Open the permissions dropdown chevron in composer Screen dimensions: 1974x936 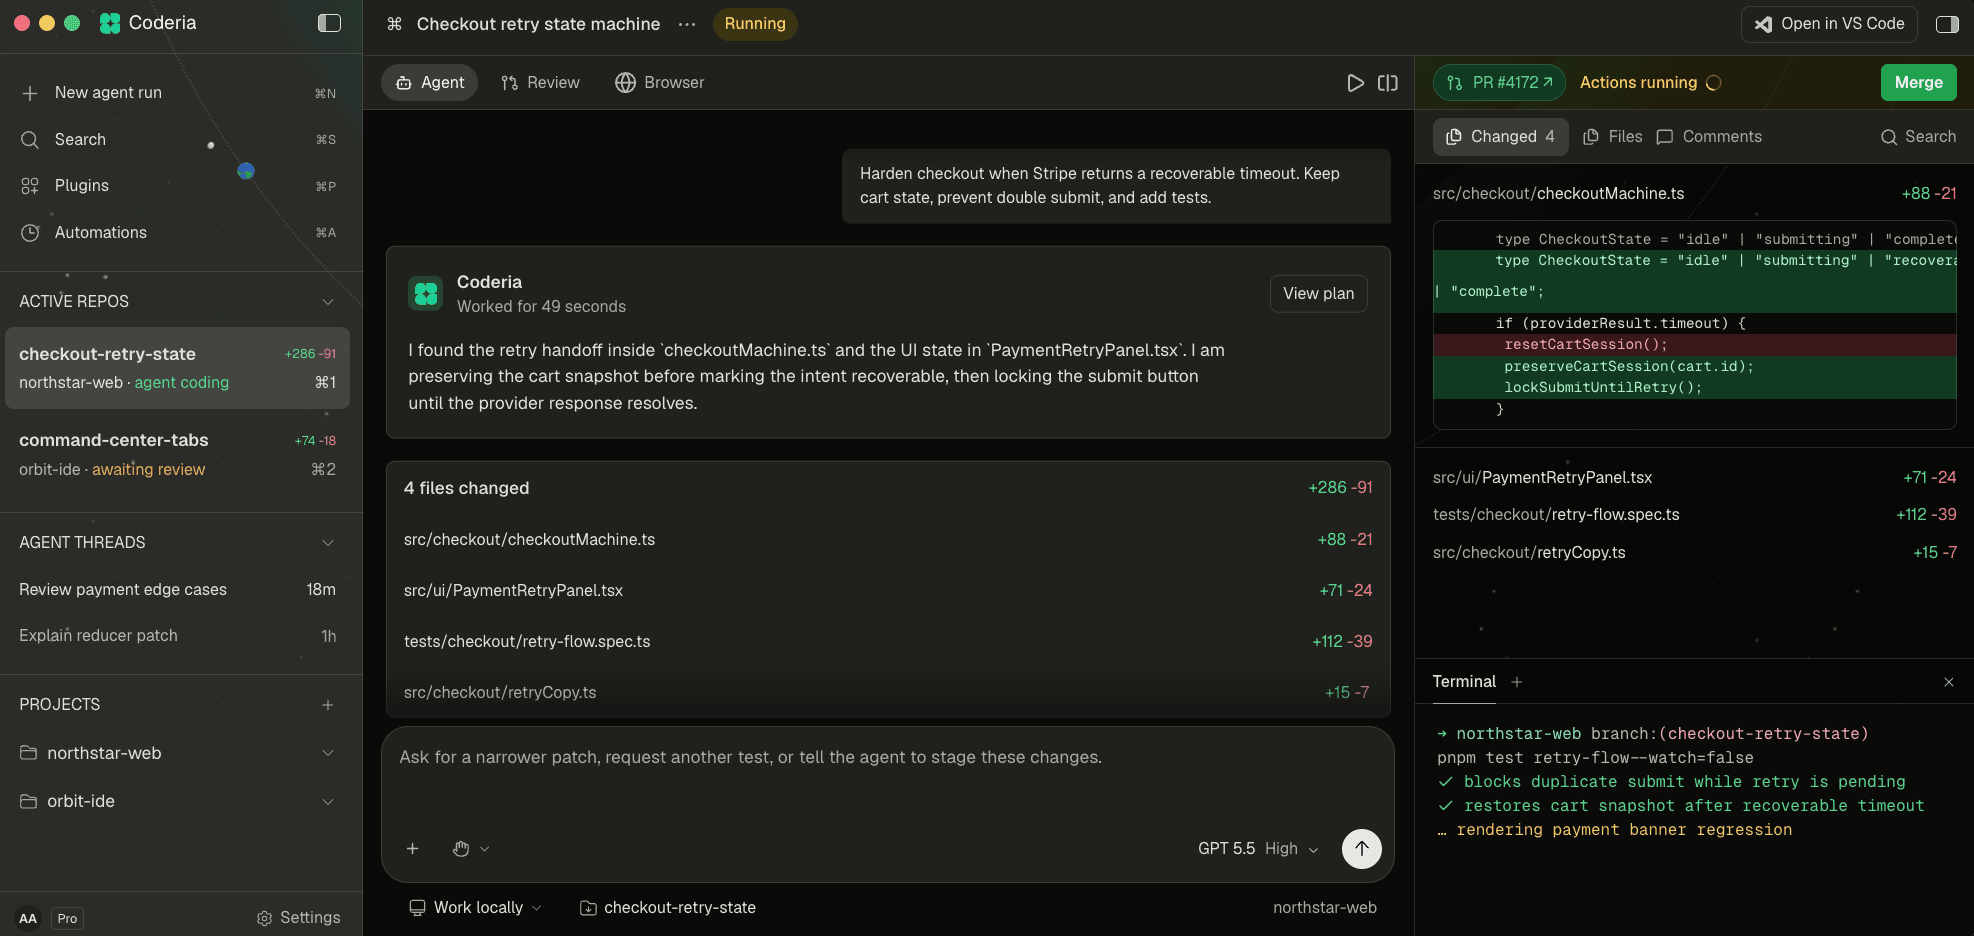tap(485, 849)
